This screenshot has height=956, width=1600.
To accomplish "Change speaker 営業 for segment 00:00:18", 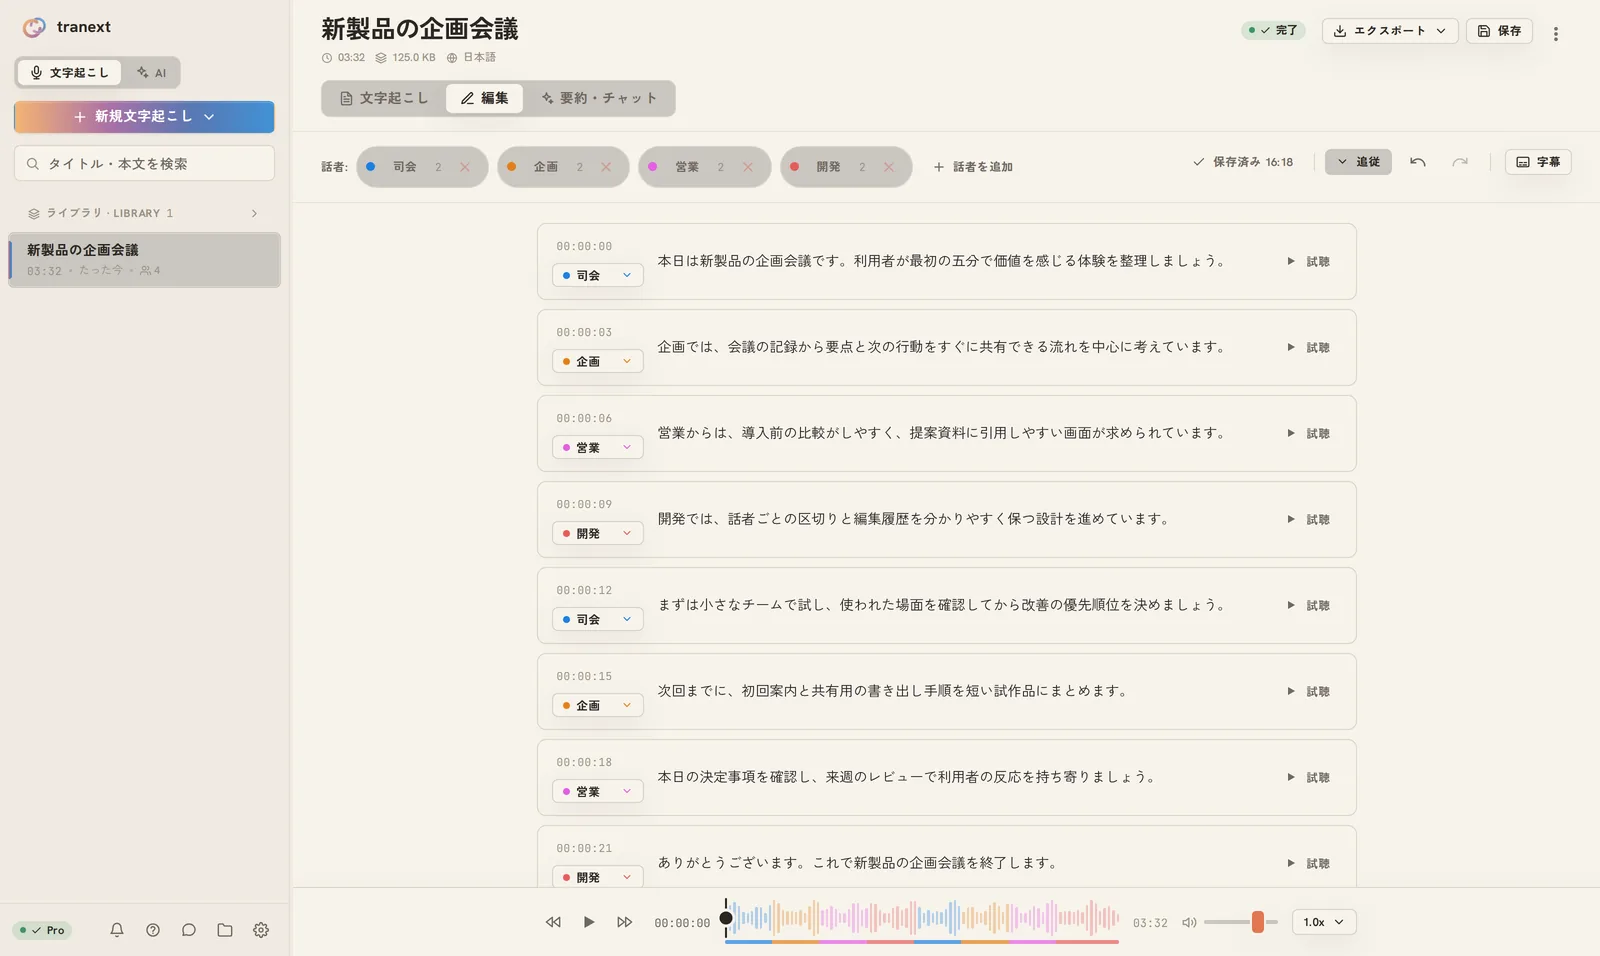I will pyautogui.click(x=597, y=791).
